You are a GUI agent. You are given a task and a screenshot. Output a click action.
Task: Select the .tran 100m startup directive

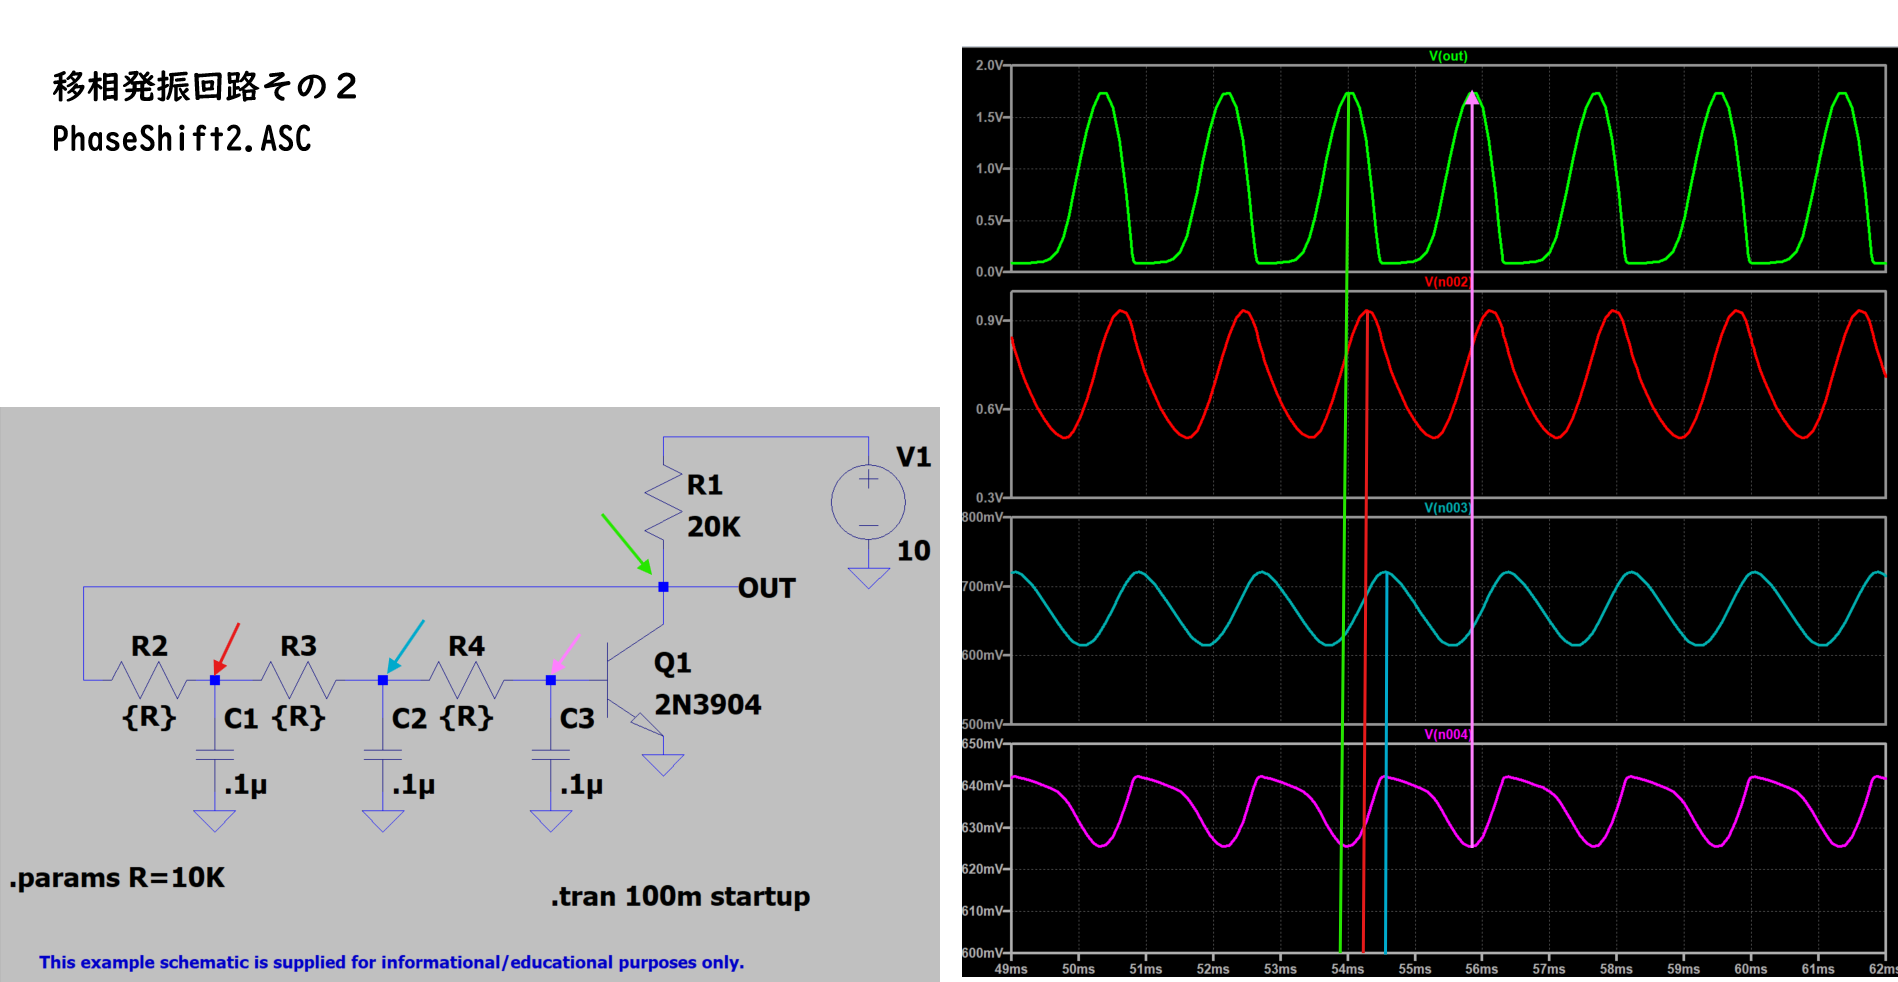[x=680, y=896]
